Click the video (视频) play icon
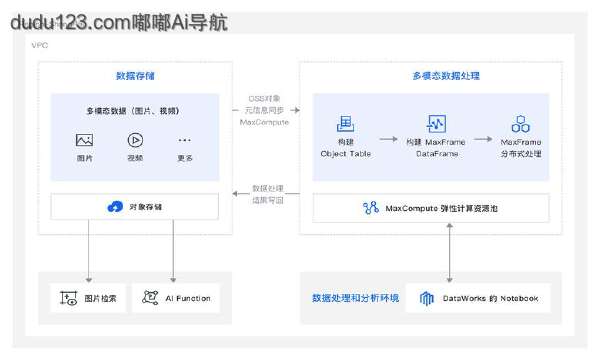600x360 pixels. click(135, 140)
